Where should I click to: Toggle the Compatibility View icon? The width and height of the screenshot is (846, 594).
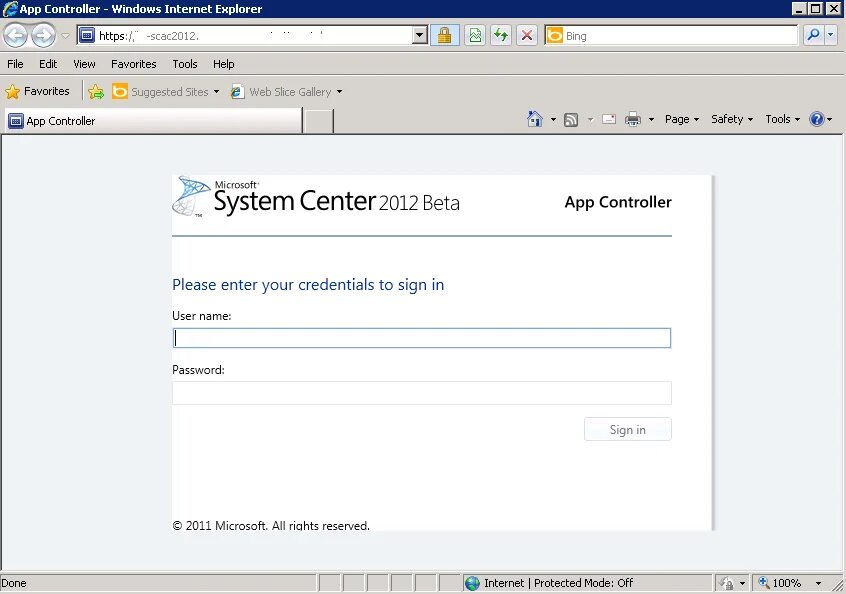[475, 36]
